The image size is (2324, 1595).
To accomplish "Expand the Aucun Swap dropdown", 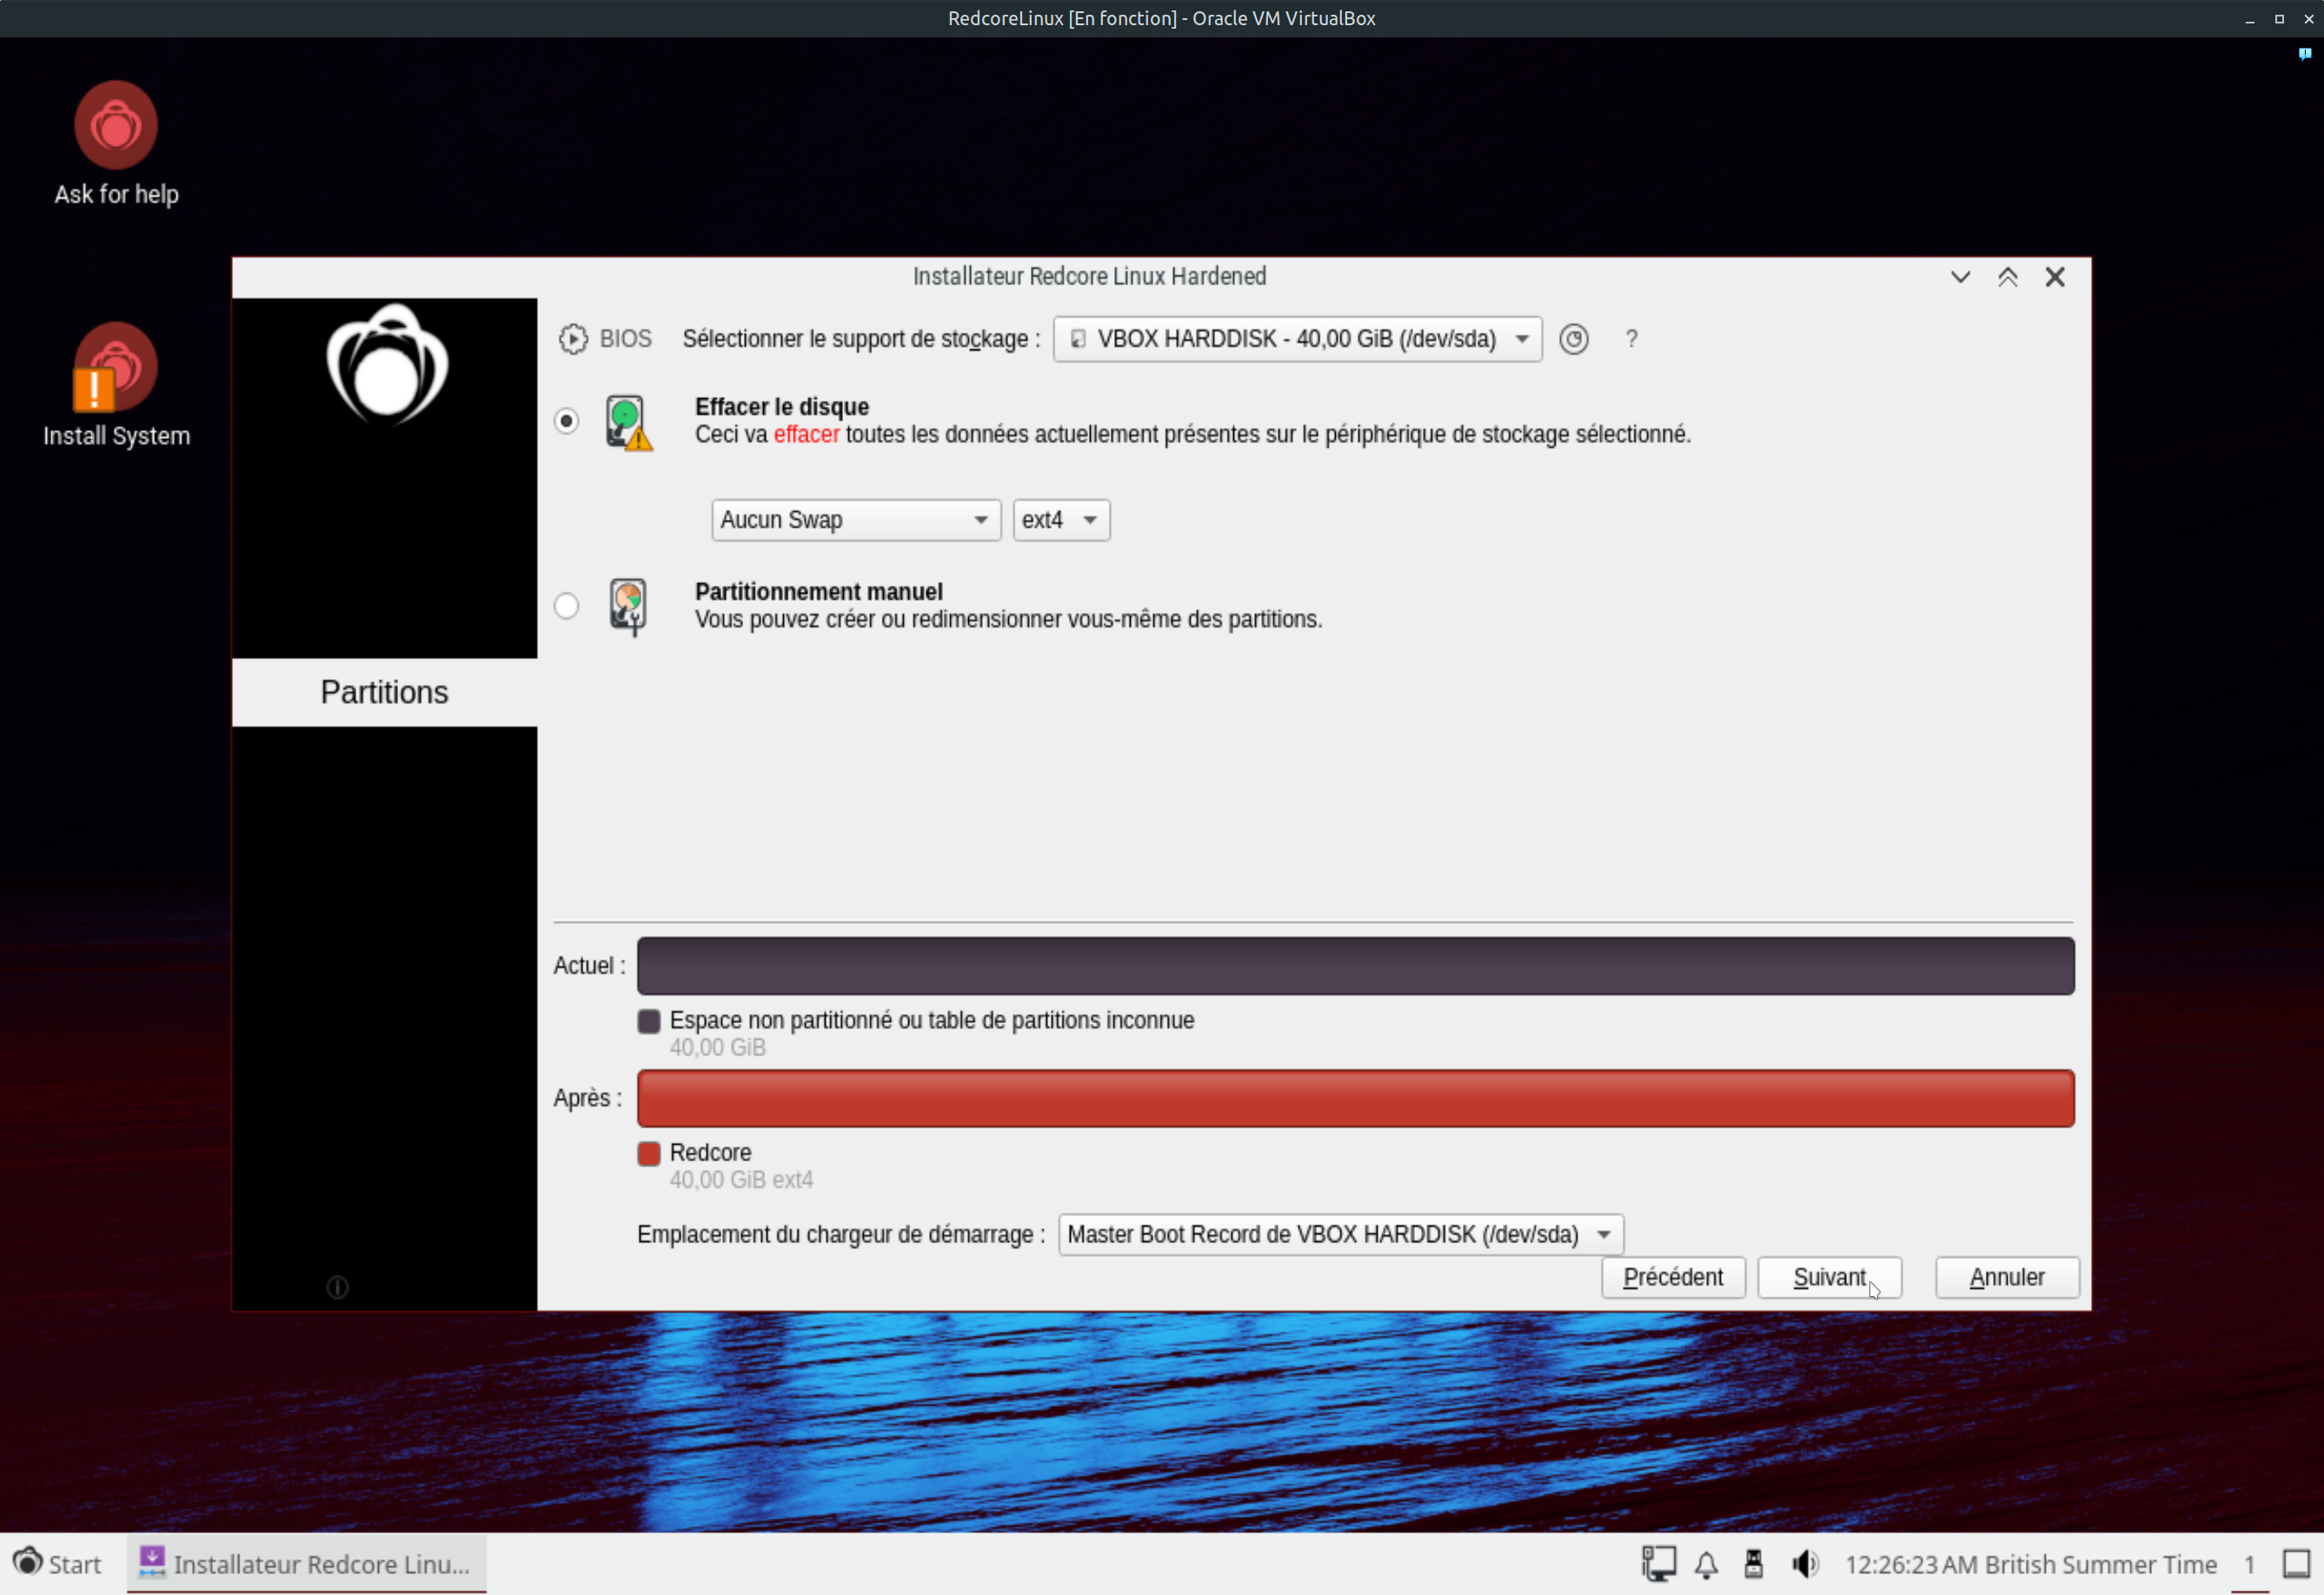I will tap(855, 520).
